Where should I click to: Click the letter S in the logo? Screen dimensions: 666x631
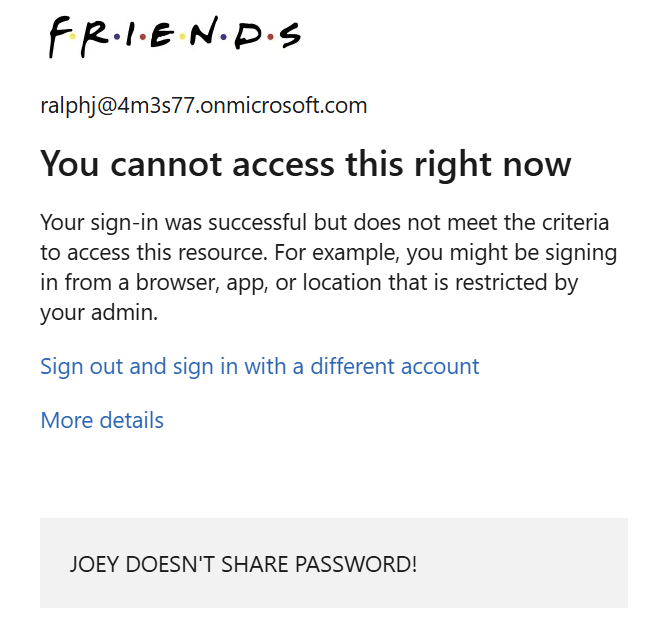[289, 36]
